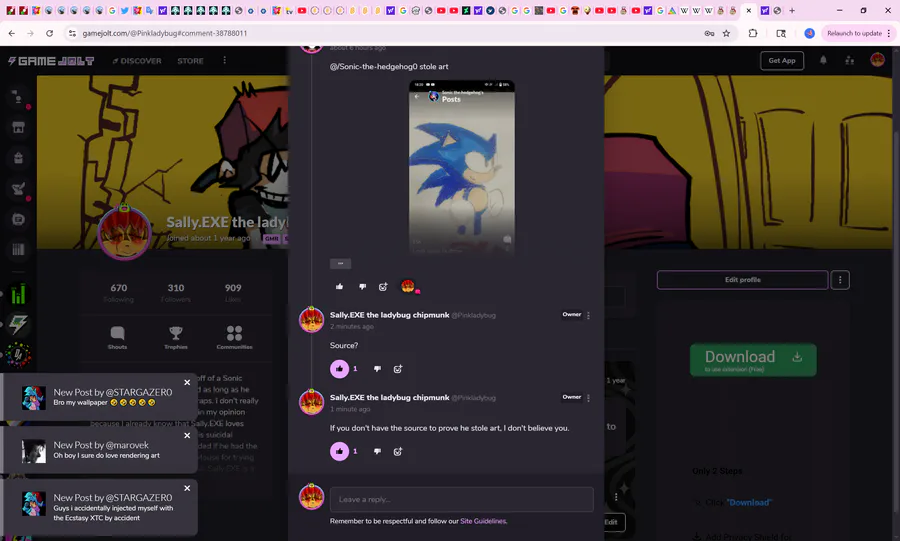View the 670 Following count
This screenshot has height=541, width=900.
[119, 292]
